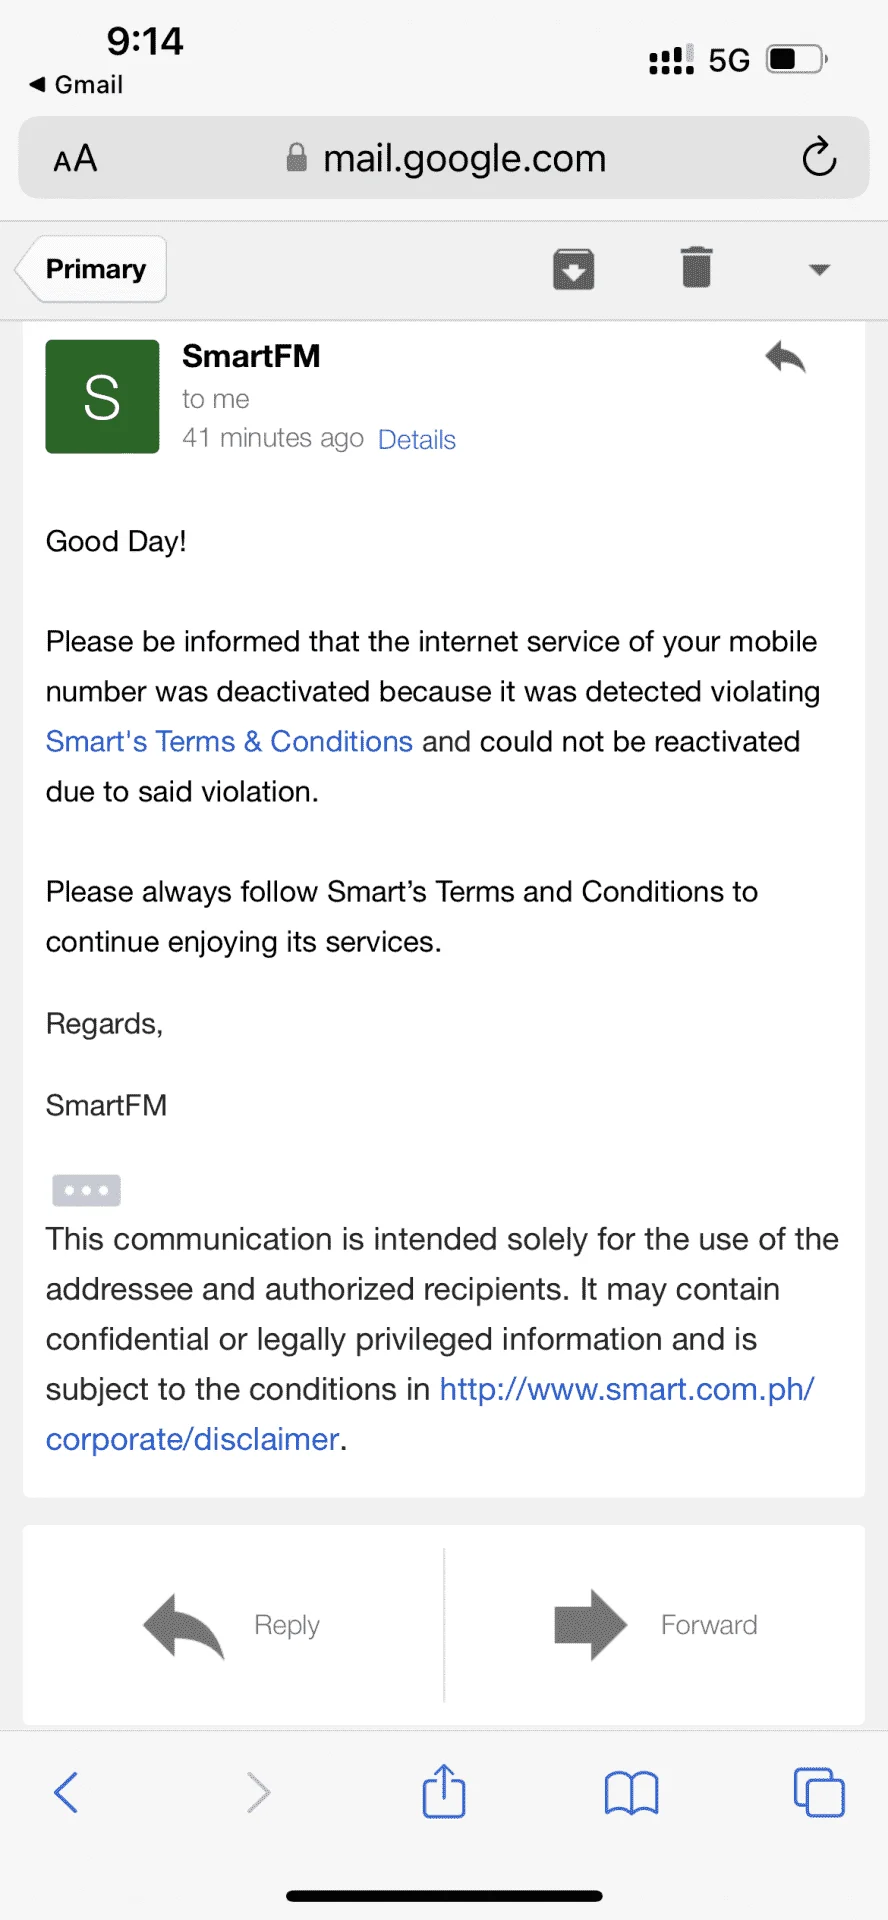Open the more actions dropdown arrow

pyautogui.click(x=819, y=269)
